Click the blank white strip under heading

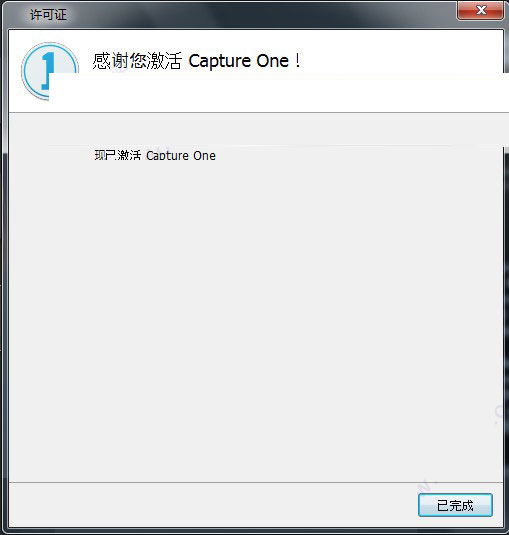tap(276, 93)
